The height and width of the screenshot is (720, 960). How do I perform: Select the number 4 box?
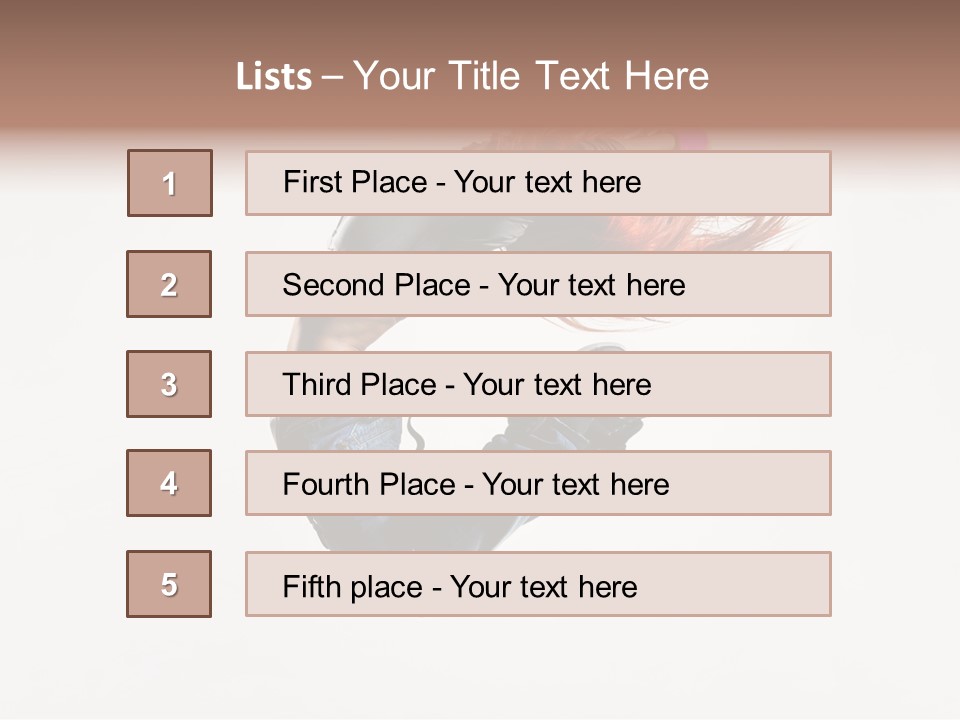click(x=169, y=483)
